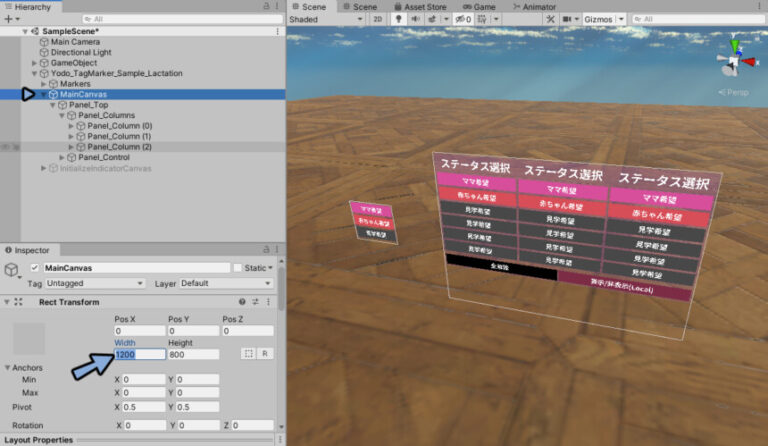Open the Animator tab
This screenshot has height=446, width=768.
[x=534, y=6]
